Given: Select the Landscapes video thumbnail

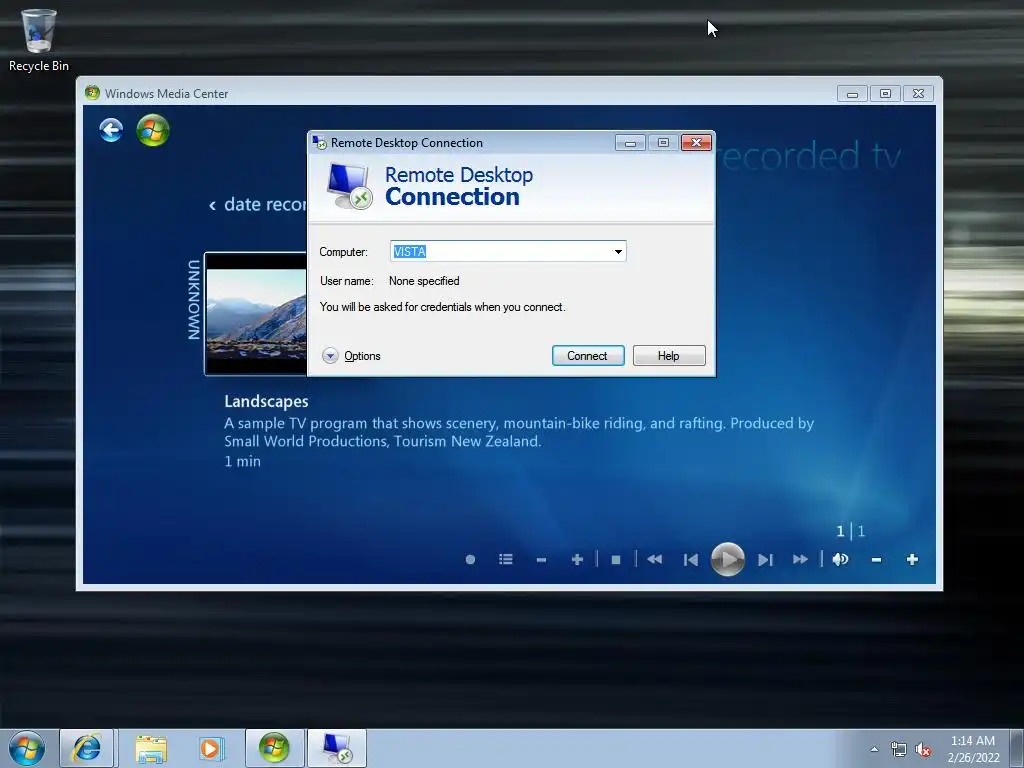Looking at the screenshot, I should 256,313.
